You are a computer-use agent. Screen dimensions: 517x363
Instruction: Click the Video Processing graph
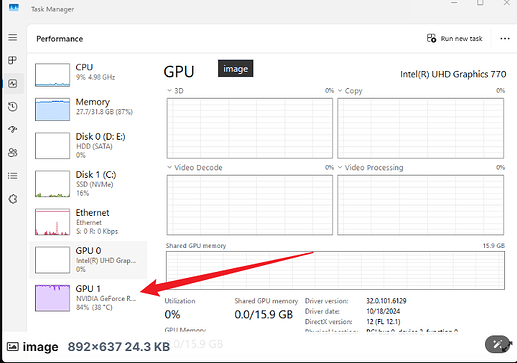point(420,205)
